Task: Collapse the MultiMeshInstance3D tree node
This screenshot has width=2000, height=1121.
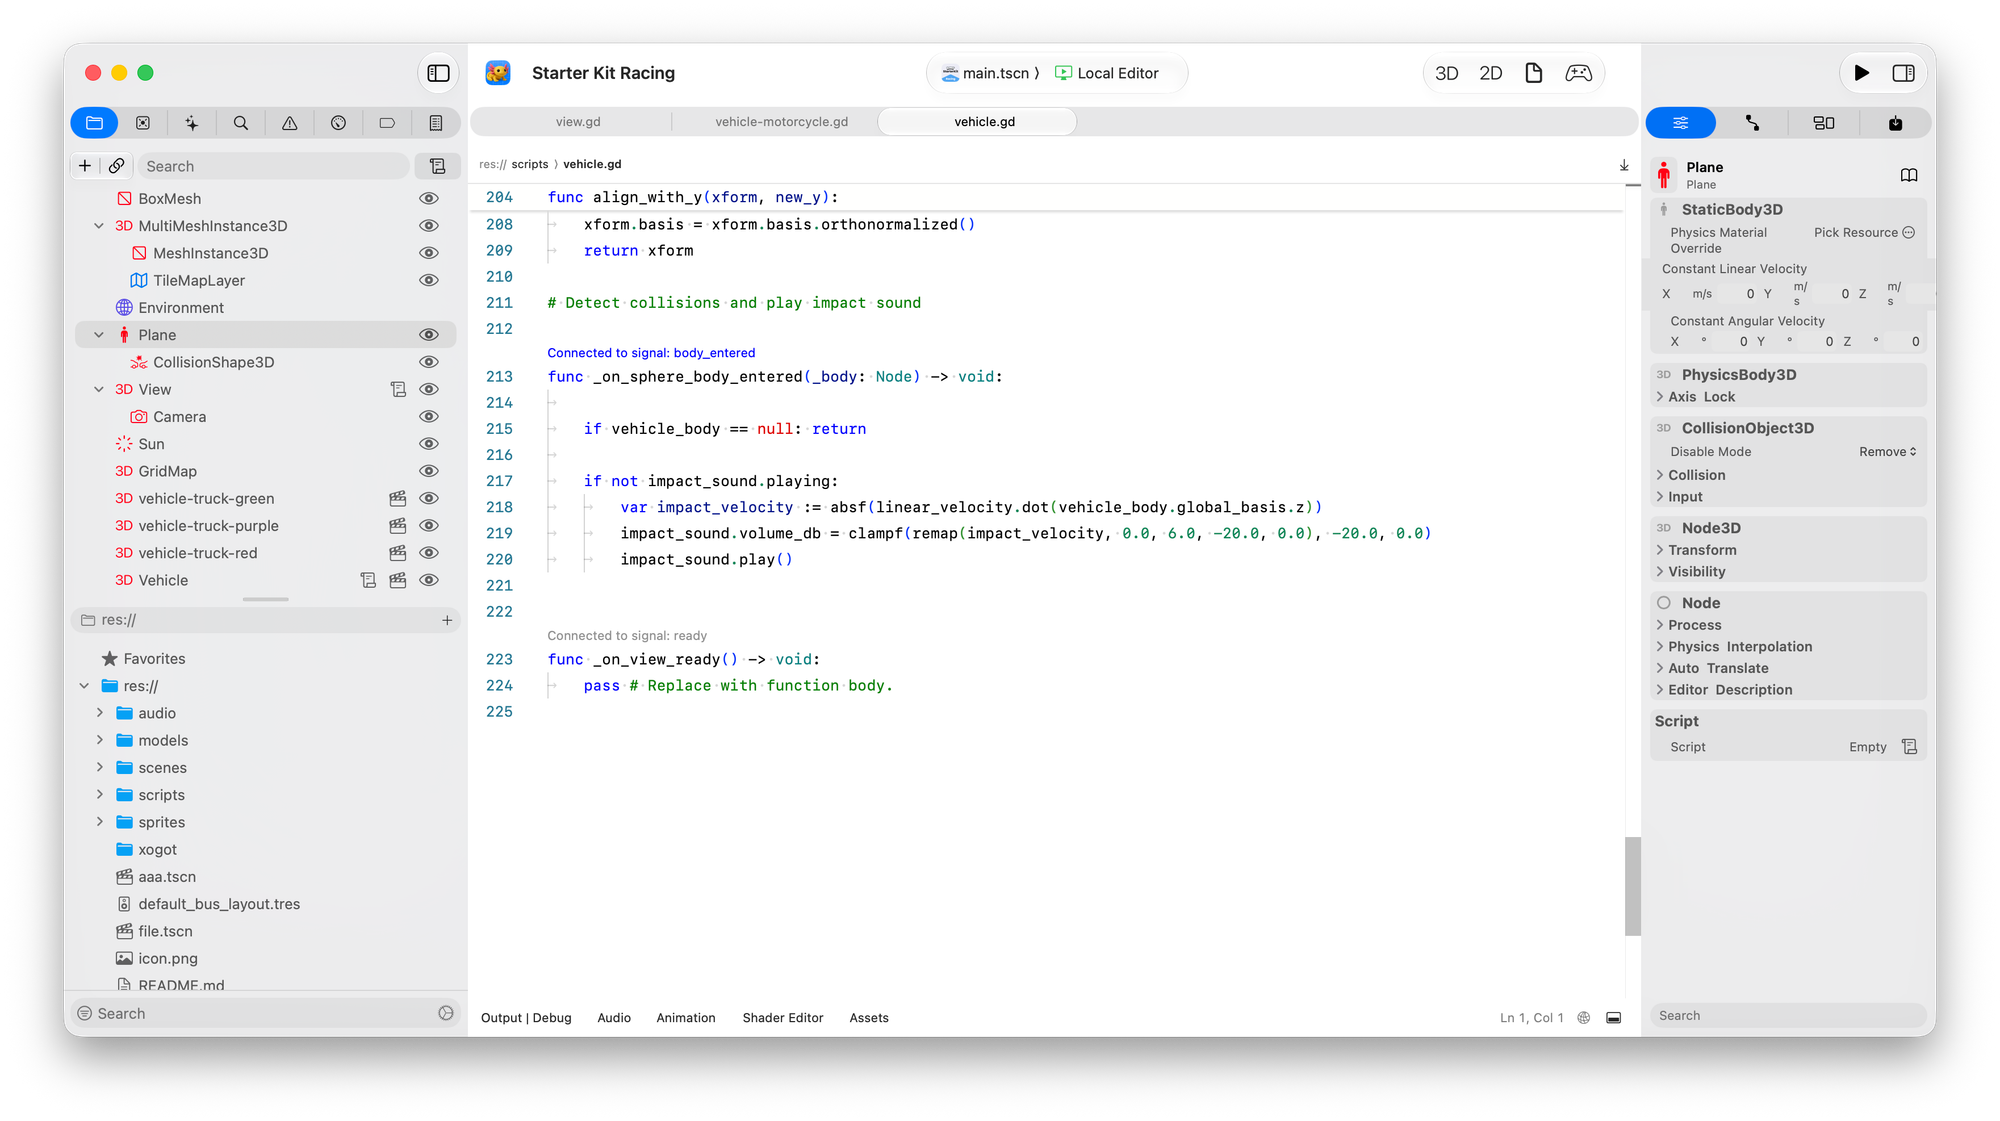Action: [99, 226]
